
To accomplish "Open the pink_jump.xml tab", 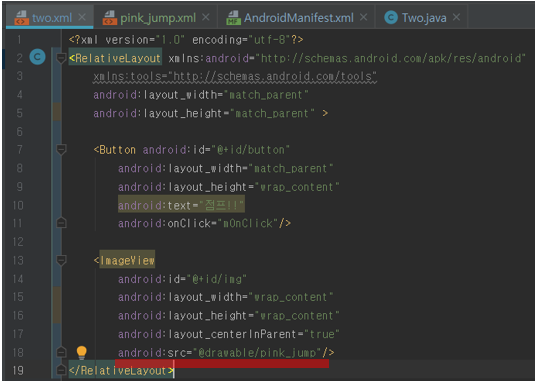I will tap(156, 18).
